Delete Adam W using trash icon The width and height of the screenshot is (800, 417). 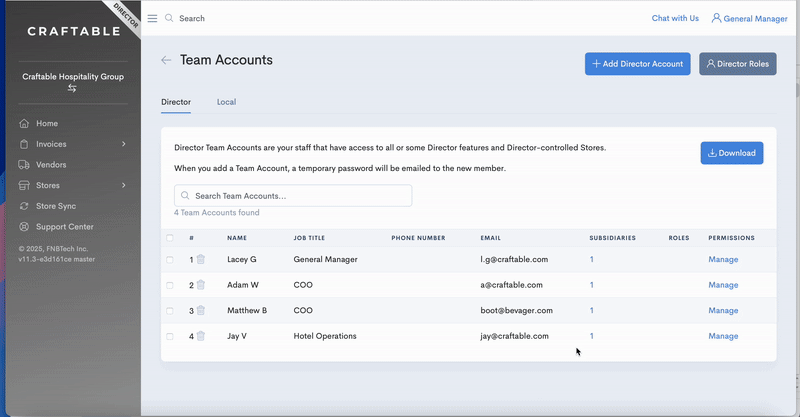[x=201, y=285]
